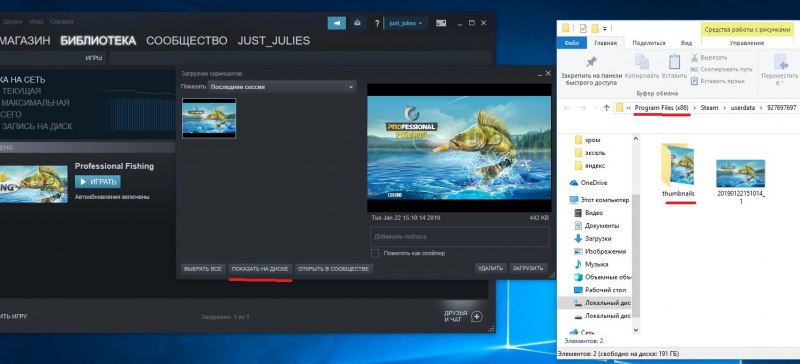This screenshot has width=800, height=364.
Task: Open the Quick Access Toolbar customize arrow
Action: [606, 28]
